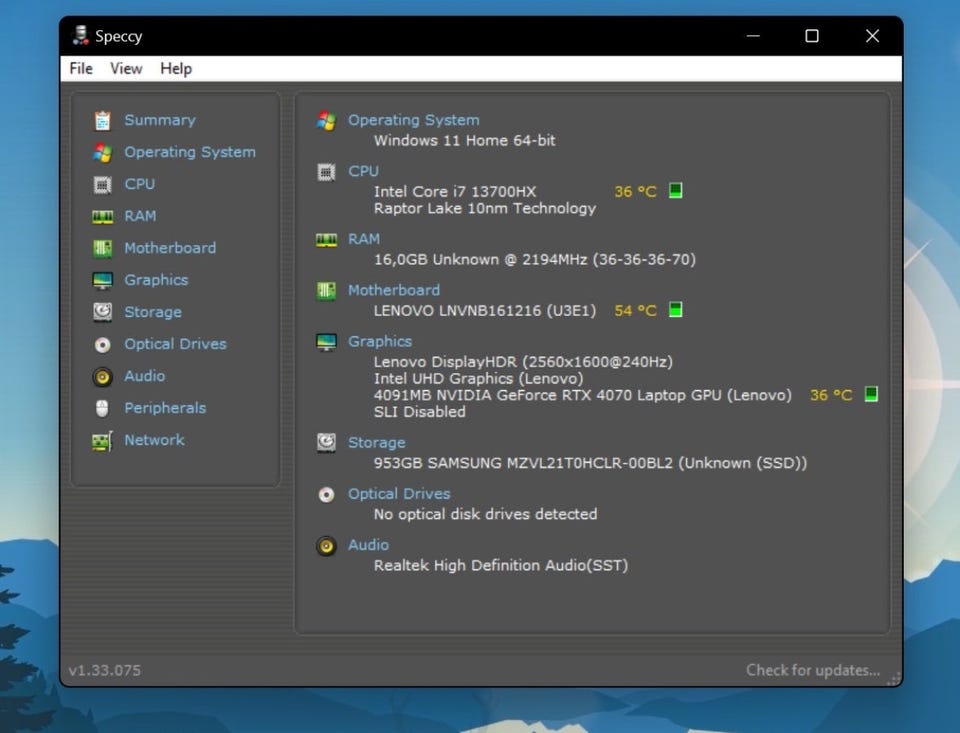Open Storage via its sidebar drive icon
This screenshot has width=960, height=733.
[102, 312]
